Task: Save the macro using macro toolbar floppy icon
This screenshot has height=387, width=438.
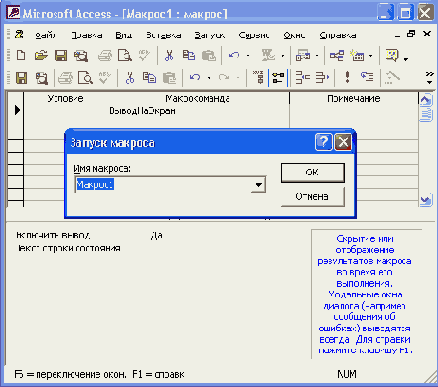Action: pyautogui.click(x=21, y=78)
